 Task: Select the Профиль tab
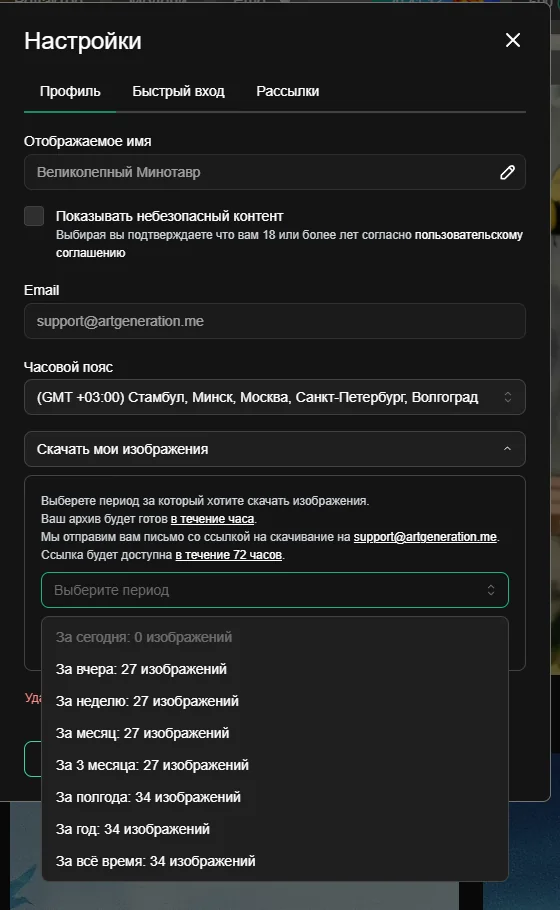click(70, 91)
